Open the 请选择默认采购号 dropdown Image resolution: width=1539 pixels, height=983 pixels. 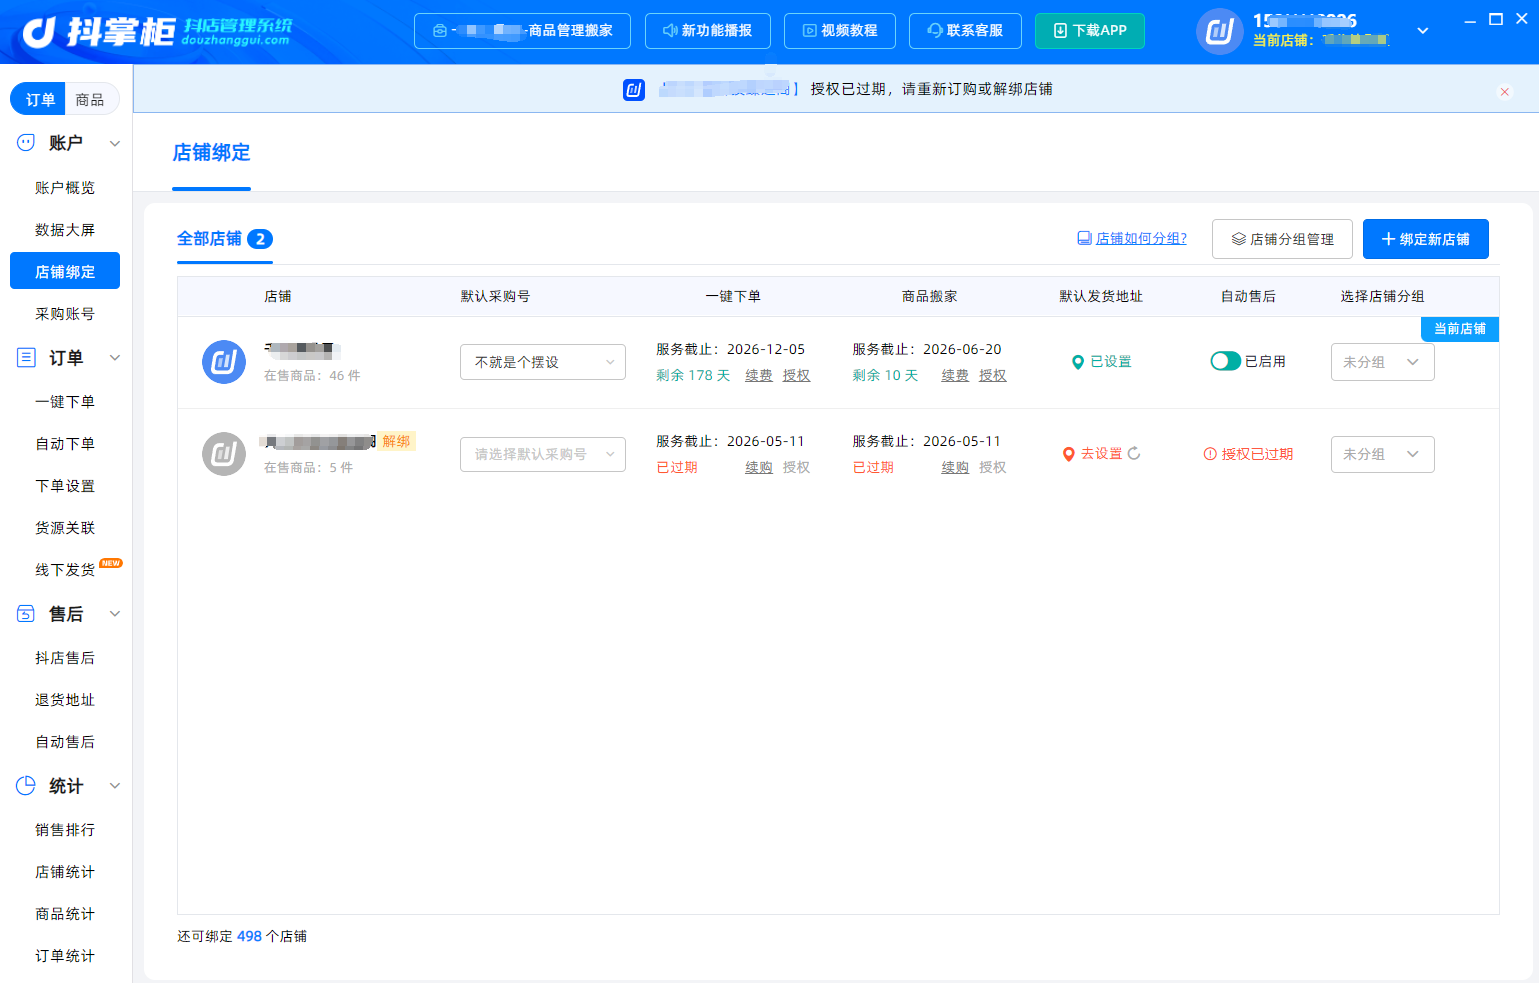click(x=543, y=454)
